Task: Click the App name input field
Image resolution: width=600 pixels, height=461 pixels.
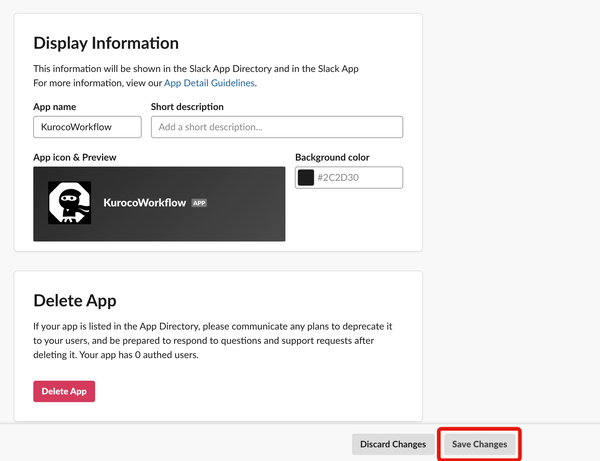Action: pos(87,127)
